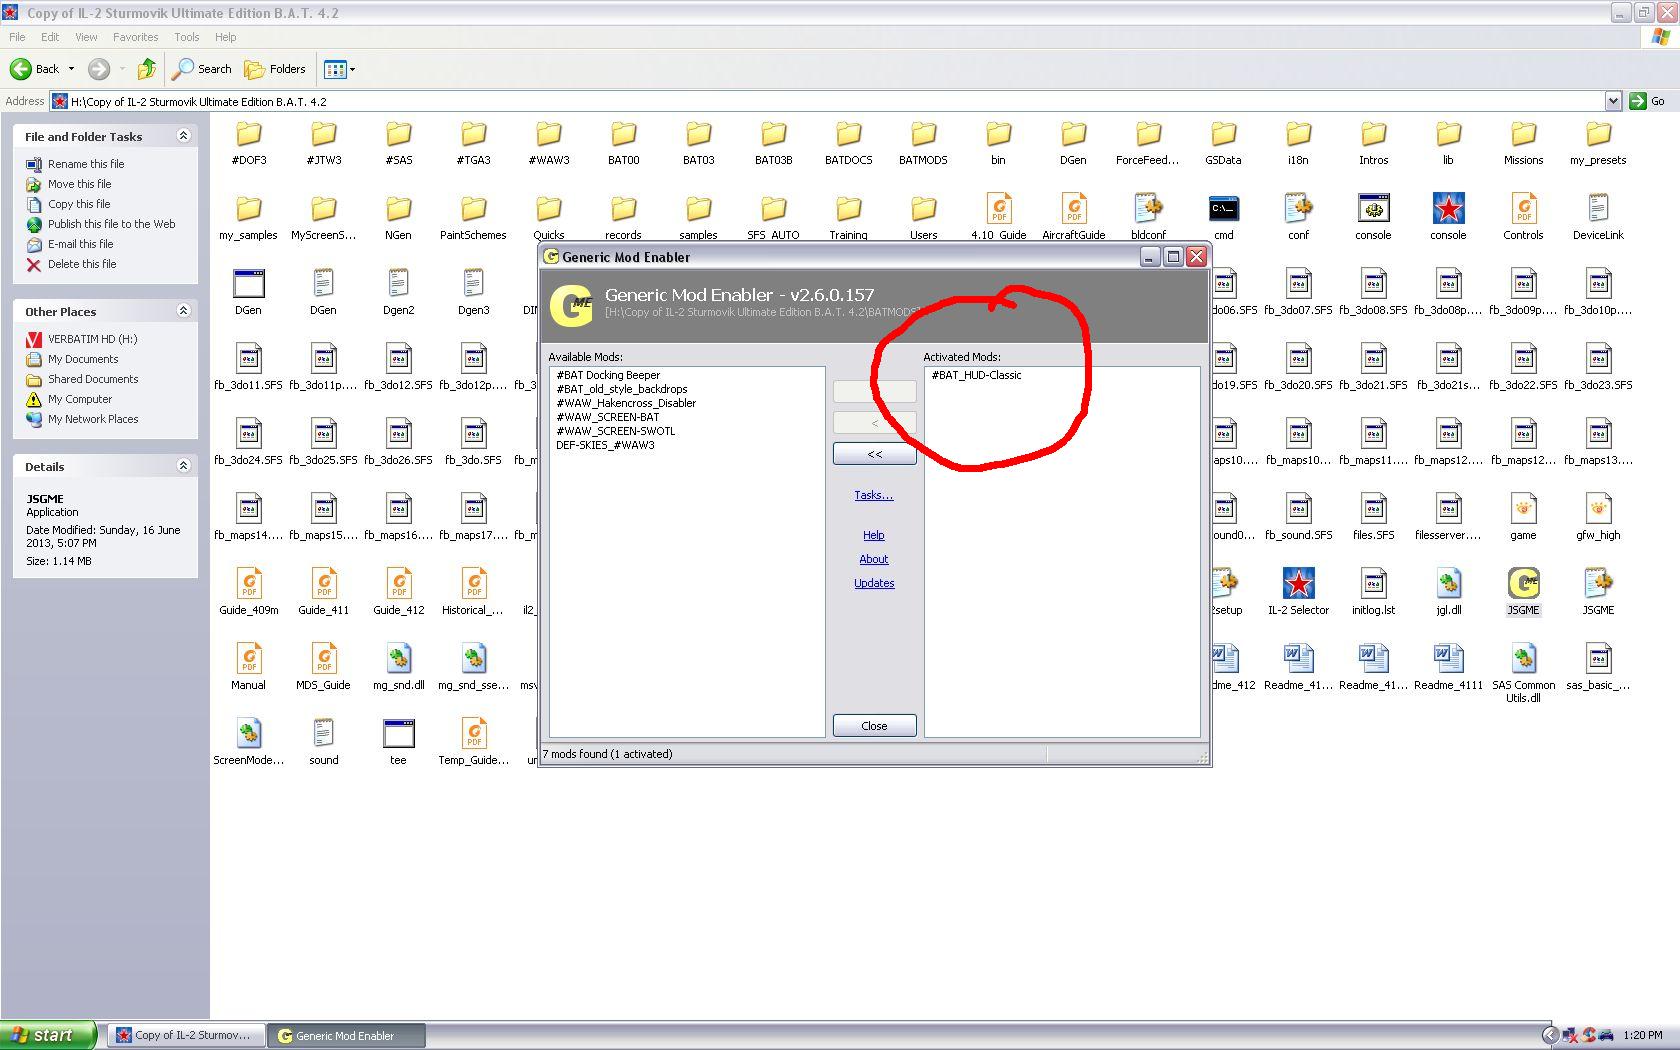Select the AircraftGuide PDF file
Viewport: 1680px width, 1050px height.
pos(1073,217)
